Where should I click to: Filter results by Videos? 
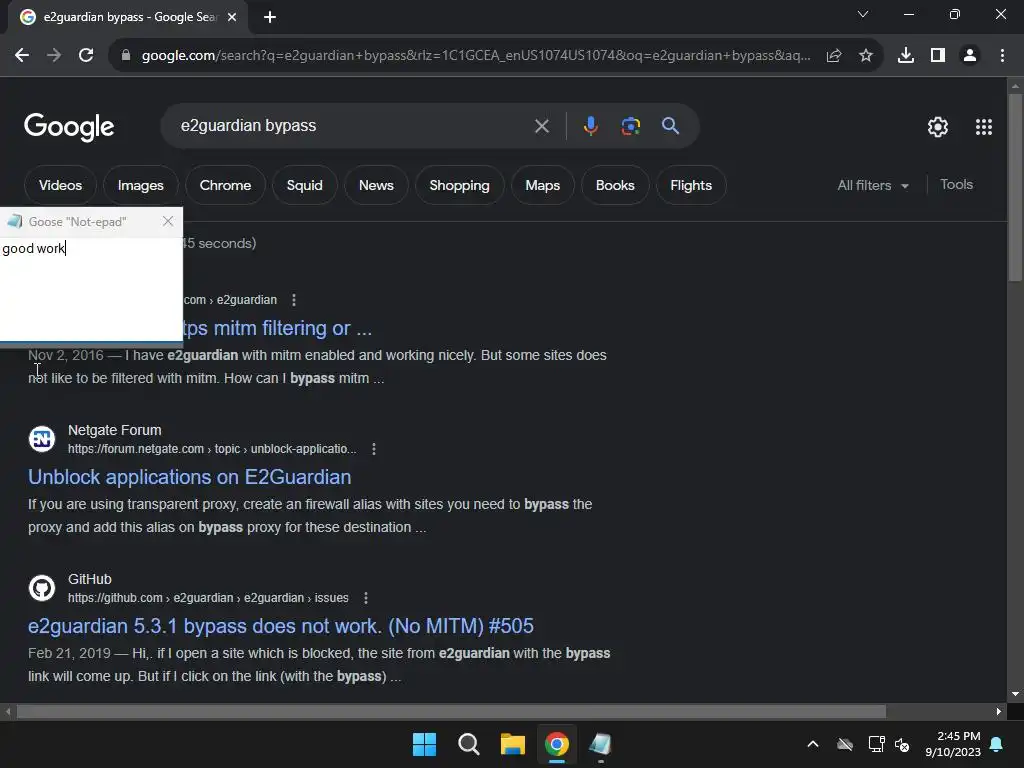(x=60, y=185)
